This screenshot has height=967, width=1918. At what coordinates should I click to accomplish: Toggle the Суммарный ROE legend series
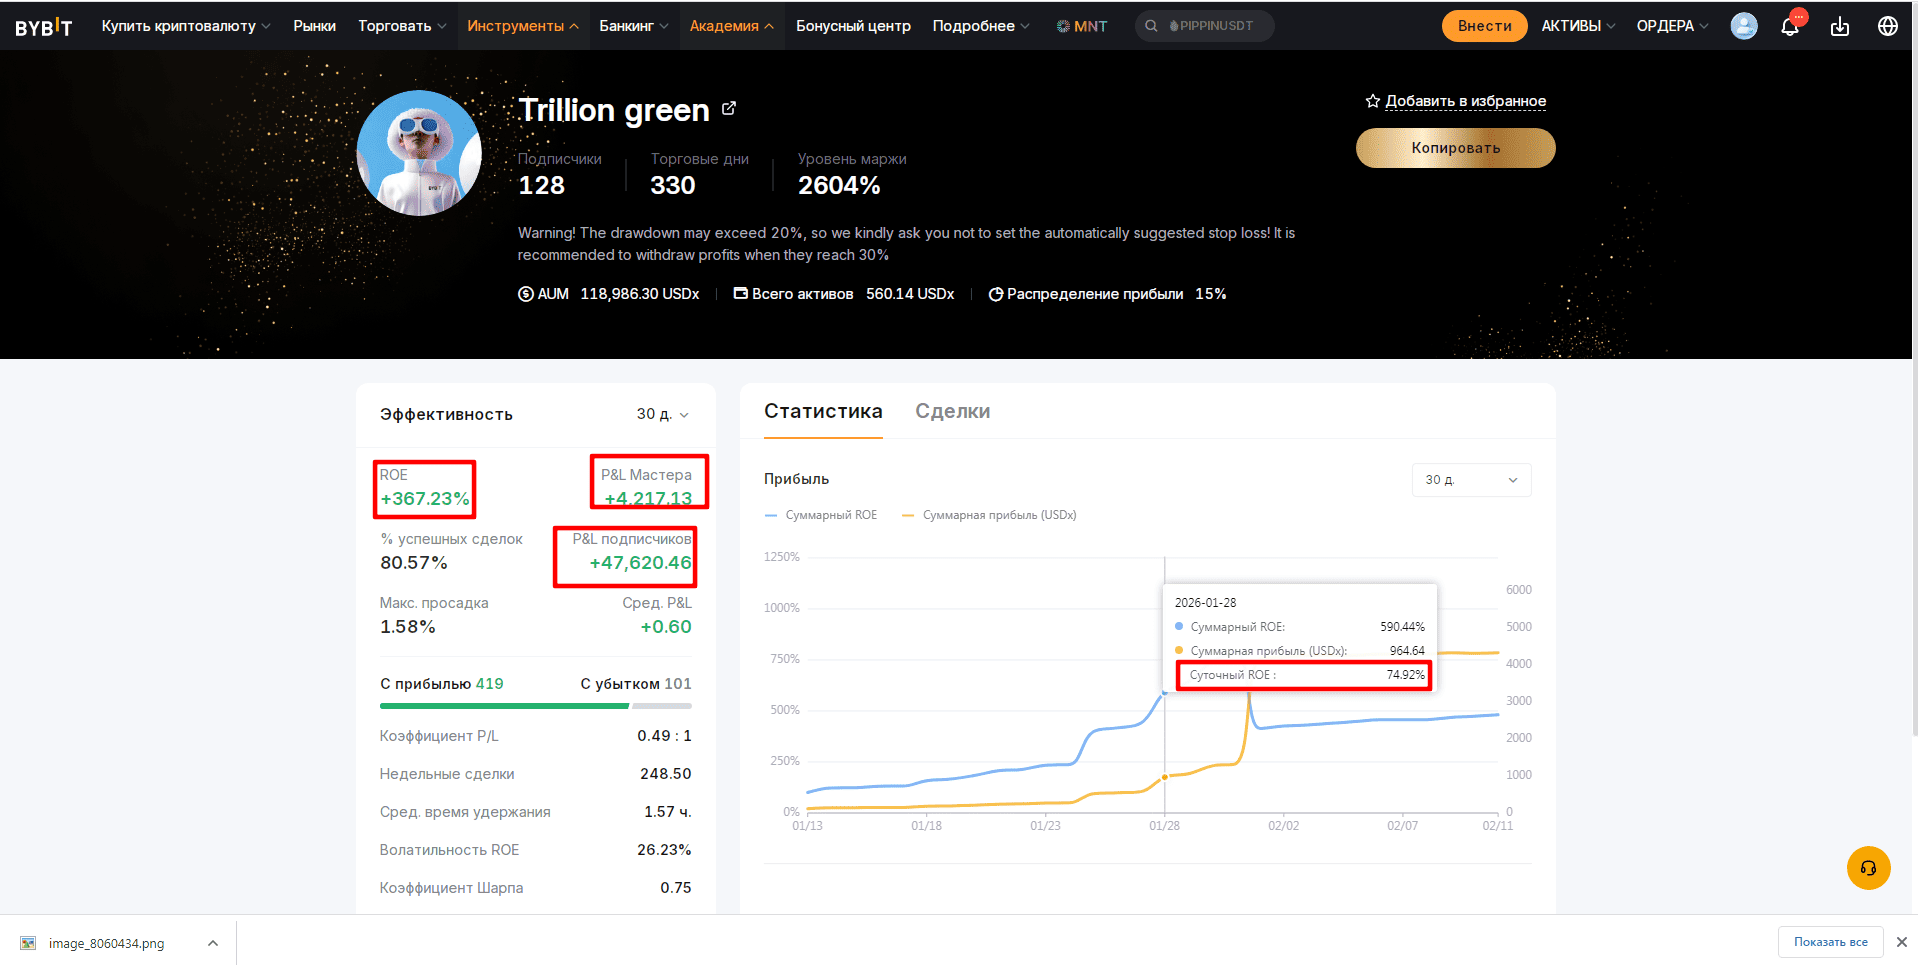pyautogui.click(x=821, y=515)
